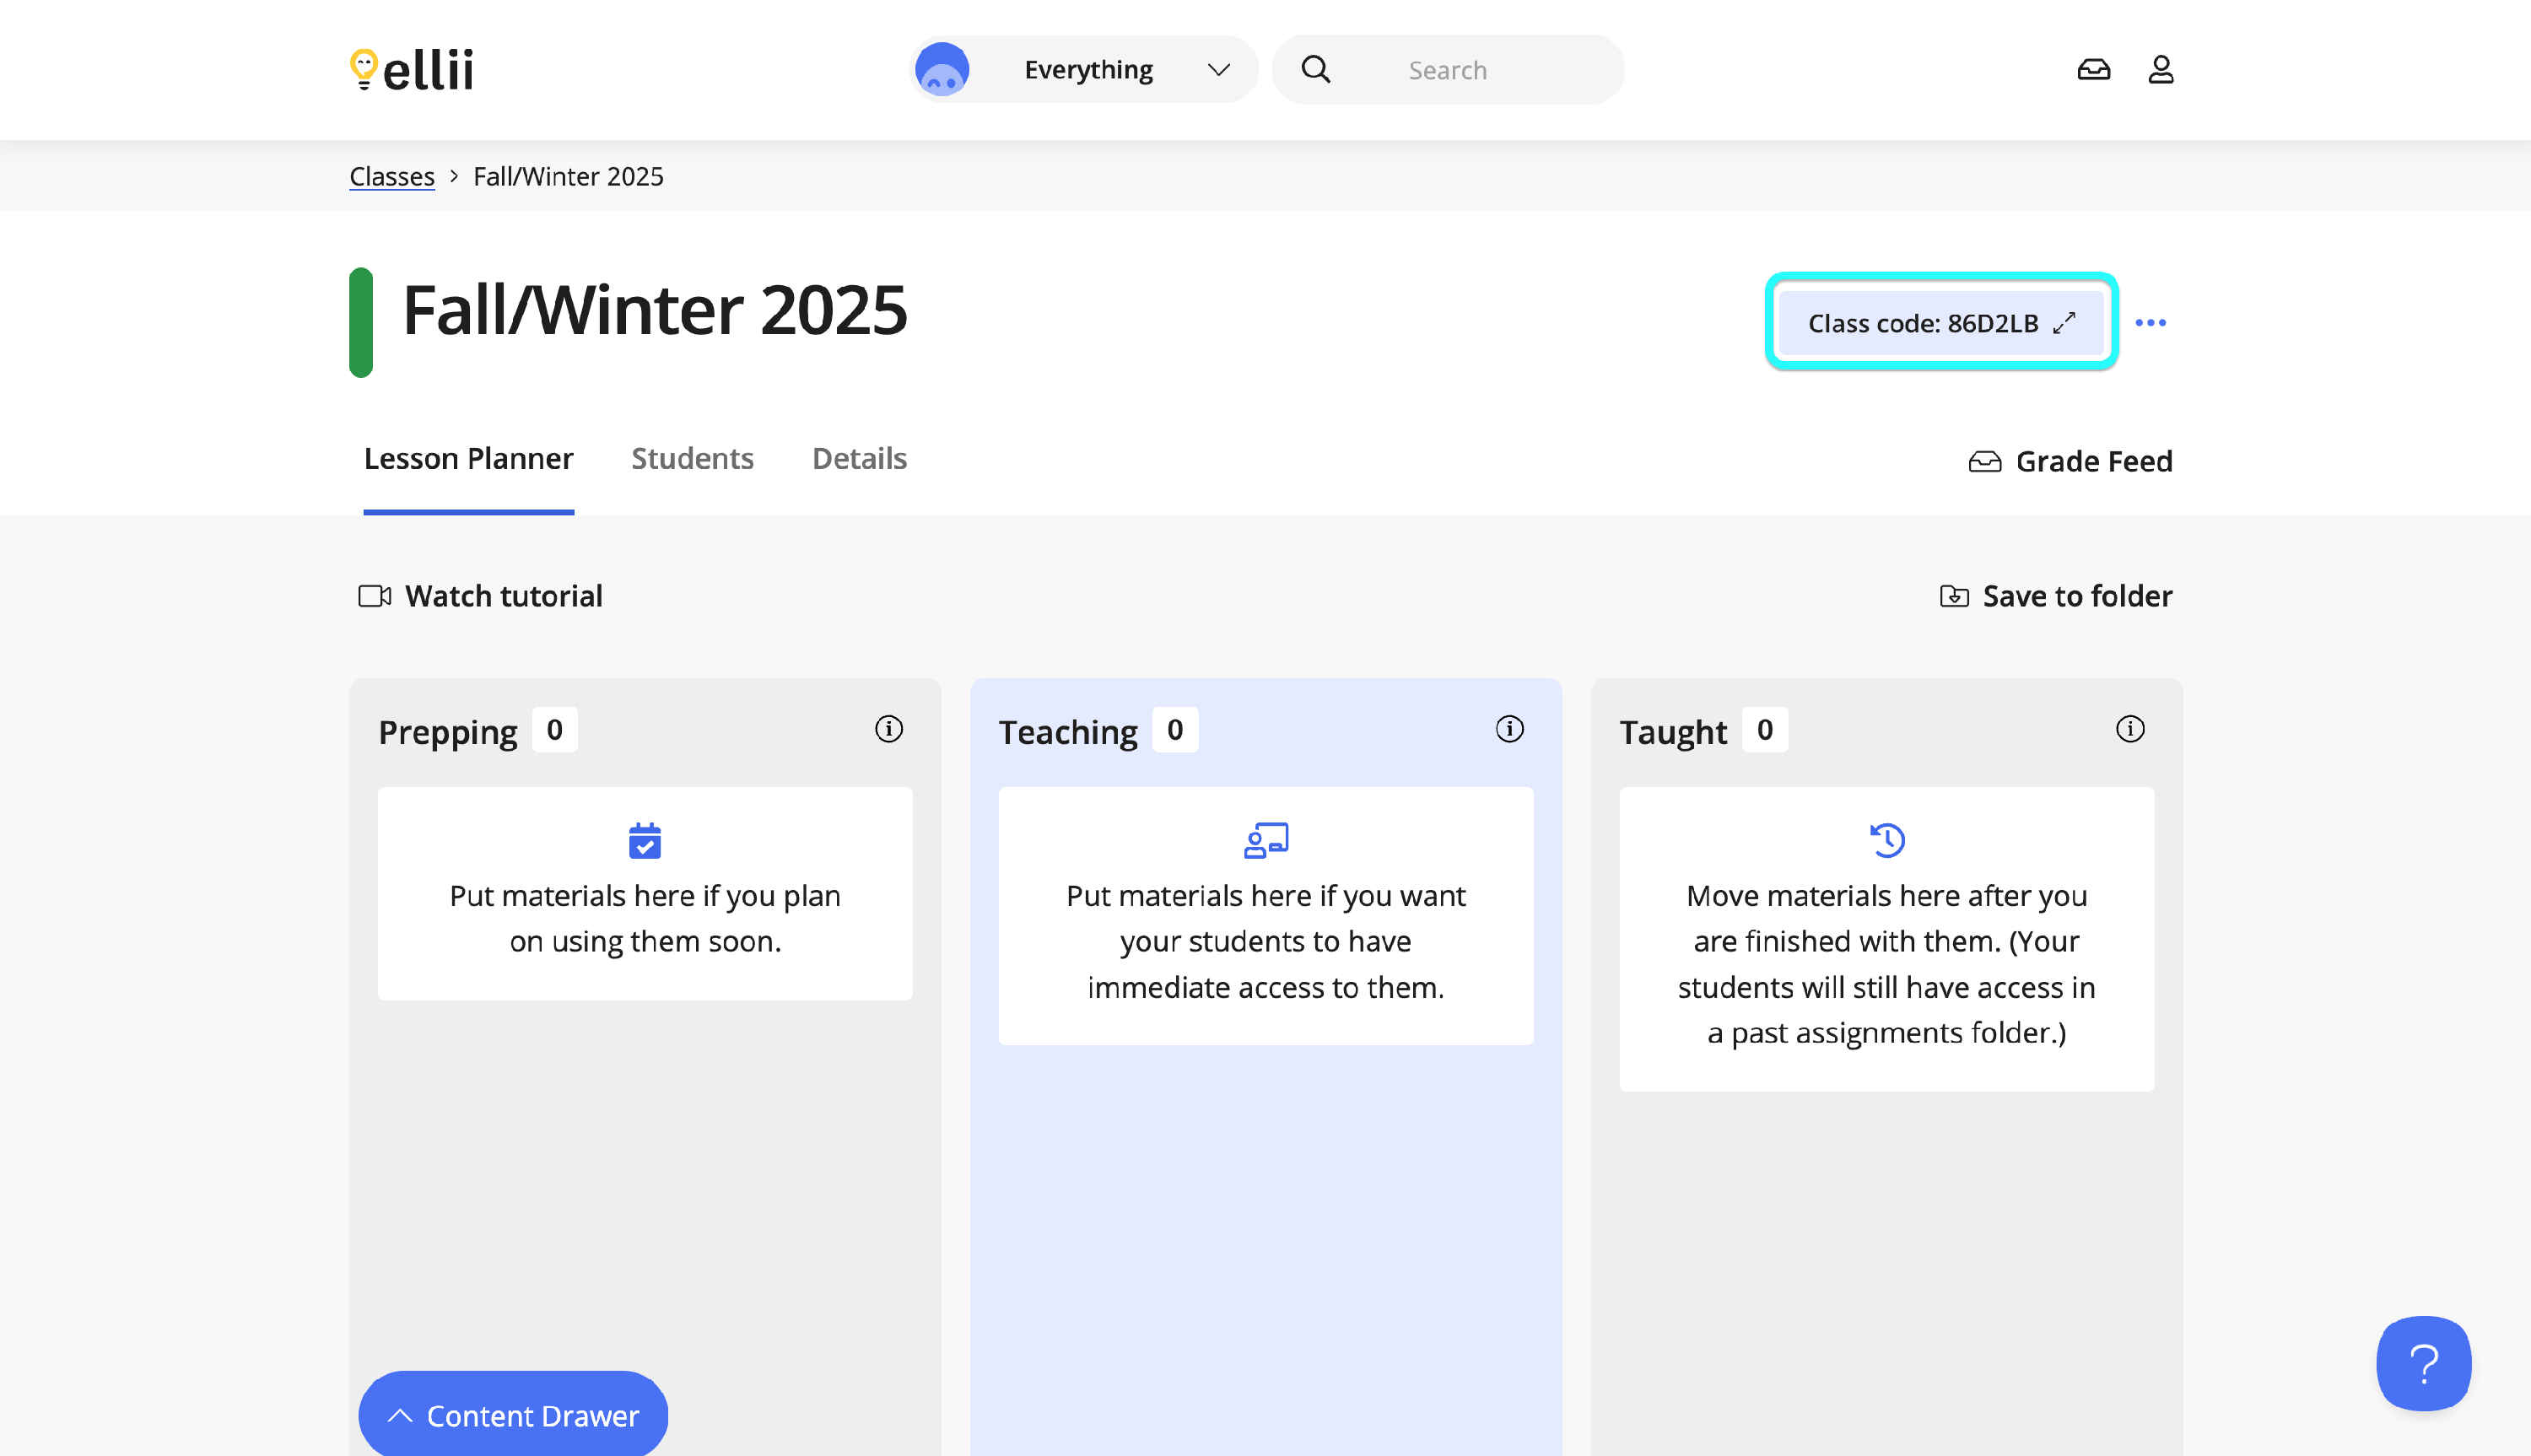Click the Classes breadcrumb link
The image size is (2531, 1456).
(392, 177)
